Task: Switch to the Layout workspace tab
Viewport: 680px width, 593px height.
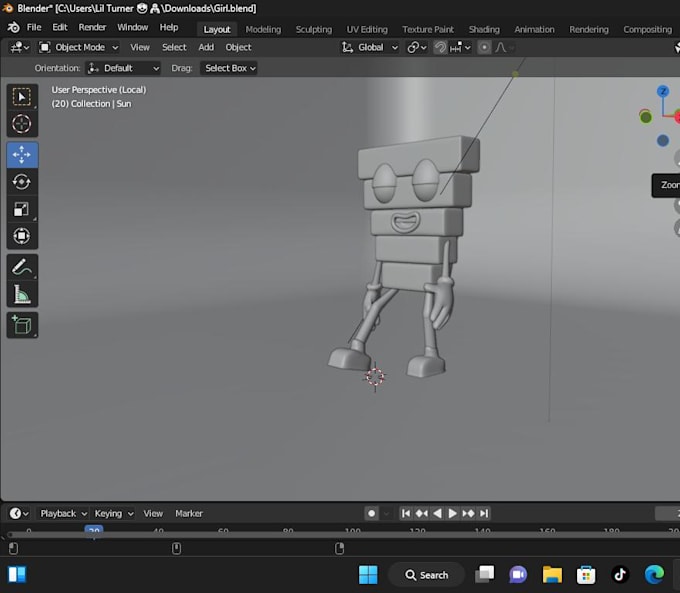Action: tap(217, 29)
